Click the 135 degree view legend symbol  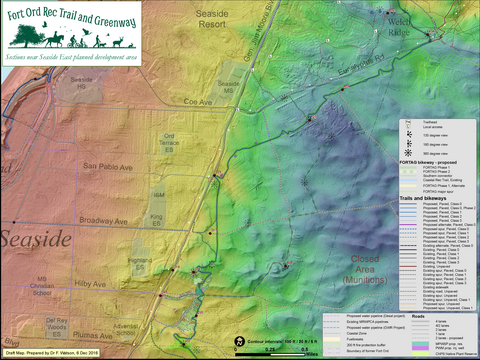tap(409, 135)
